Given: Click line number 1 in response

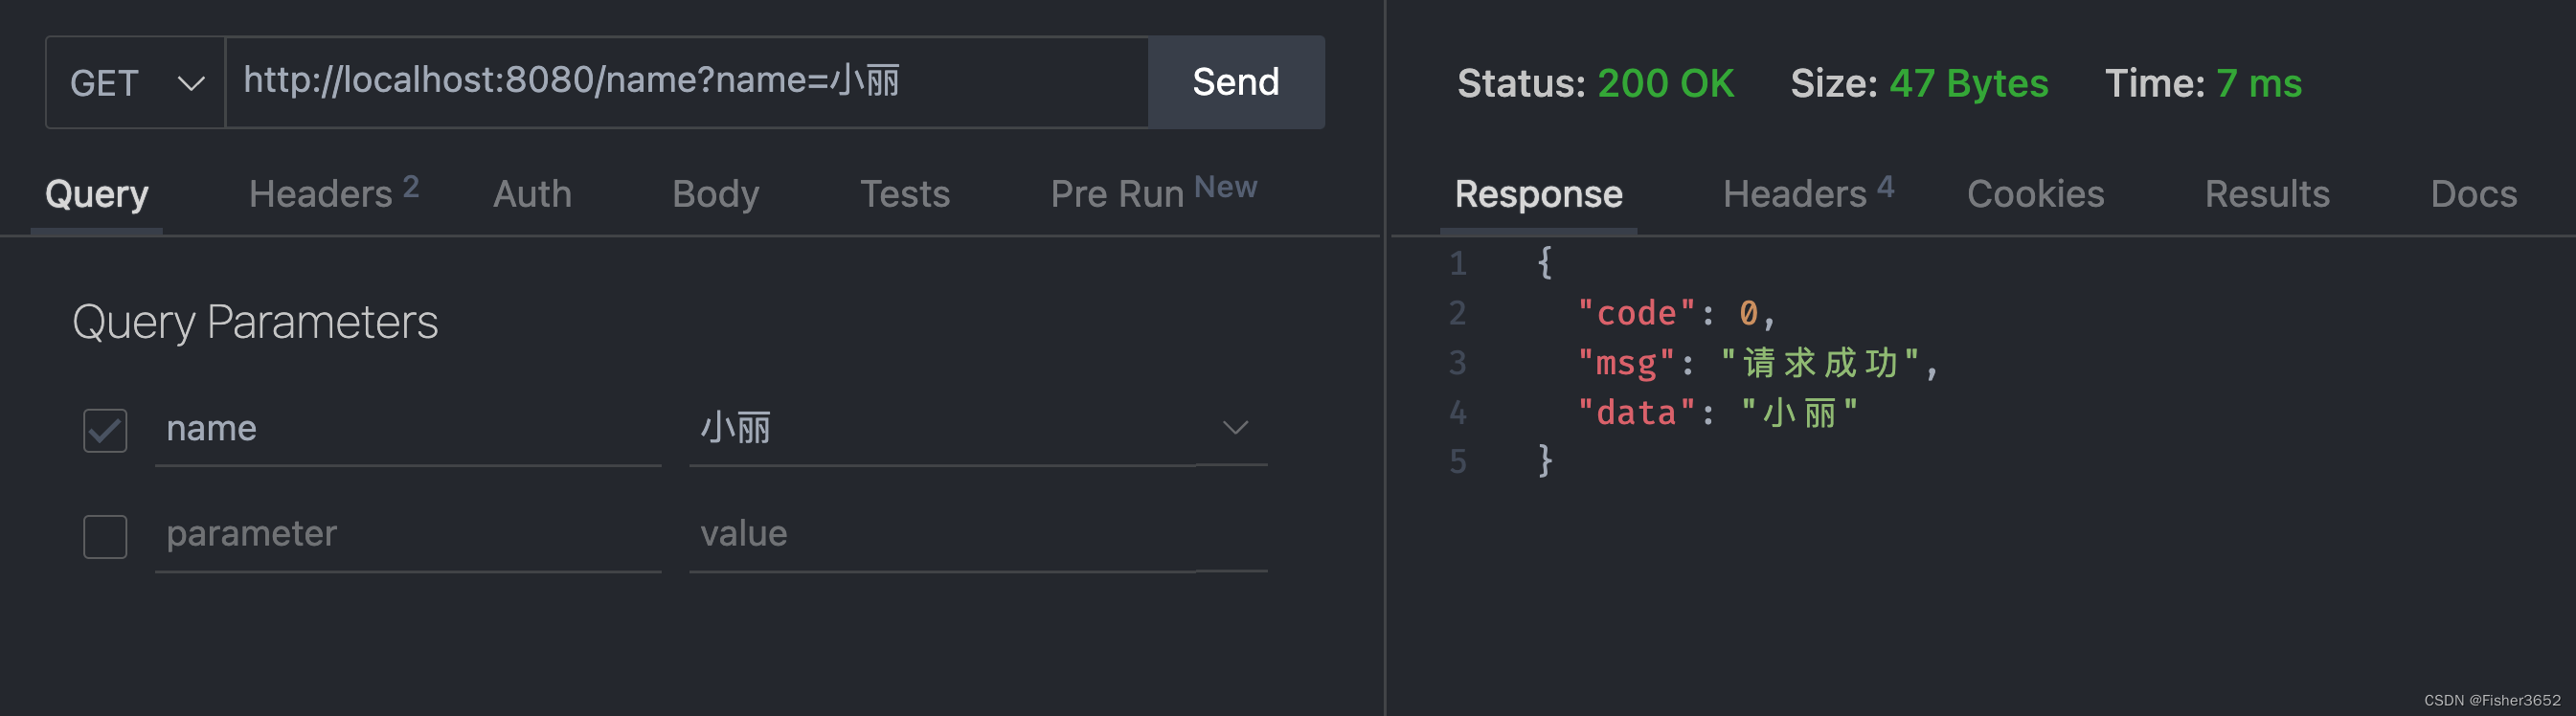Looking at the screenshot, I should click(x=1458, y=264).
